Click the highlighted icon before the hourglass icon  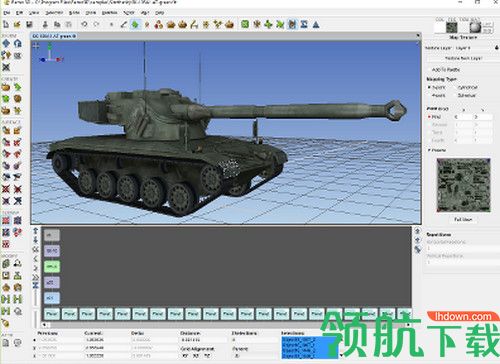point(292,24)
